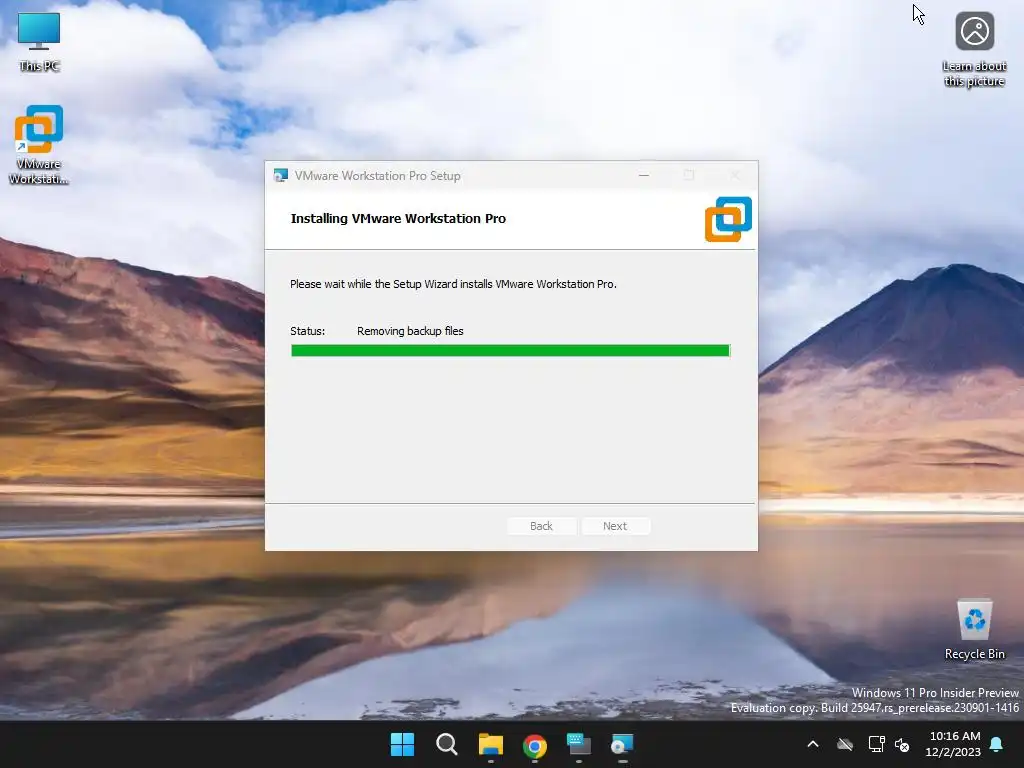Viewport: 1024px width, 768px height.
Task: Open File Explorer from the taskbar
Action: [x=490, y=744]
